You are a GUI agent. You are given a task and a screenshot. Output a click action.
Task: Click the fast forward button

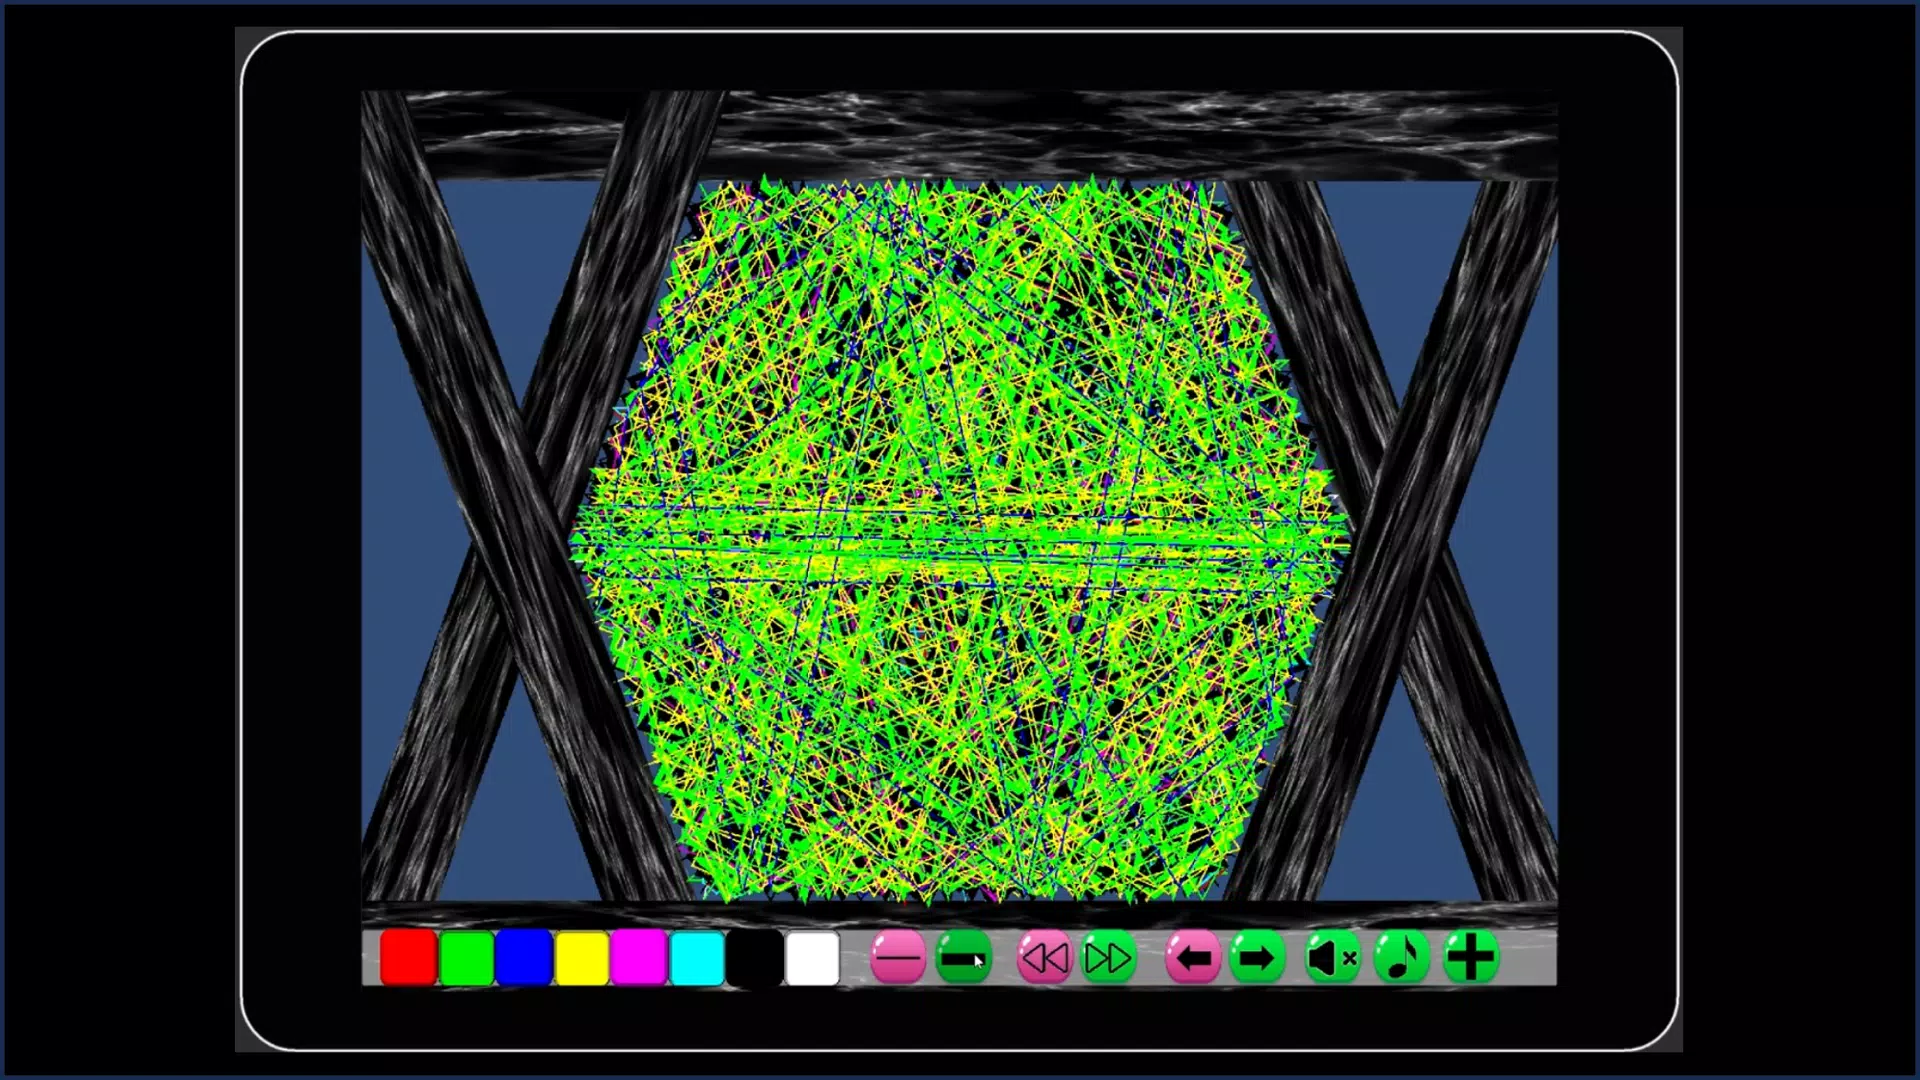(x=1108, y=959)
